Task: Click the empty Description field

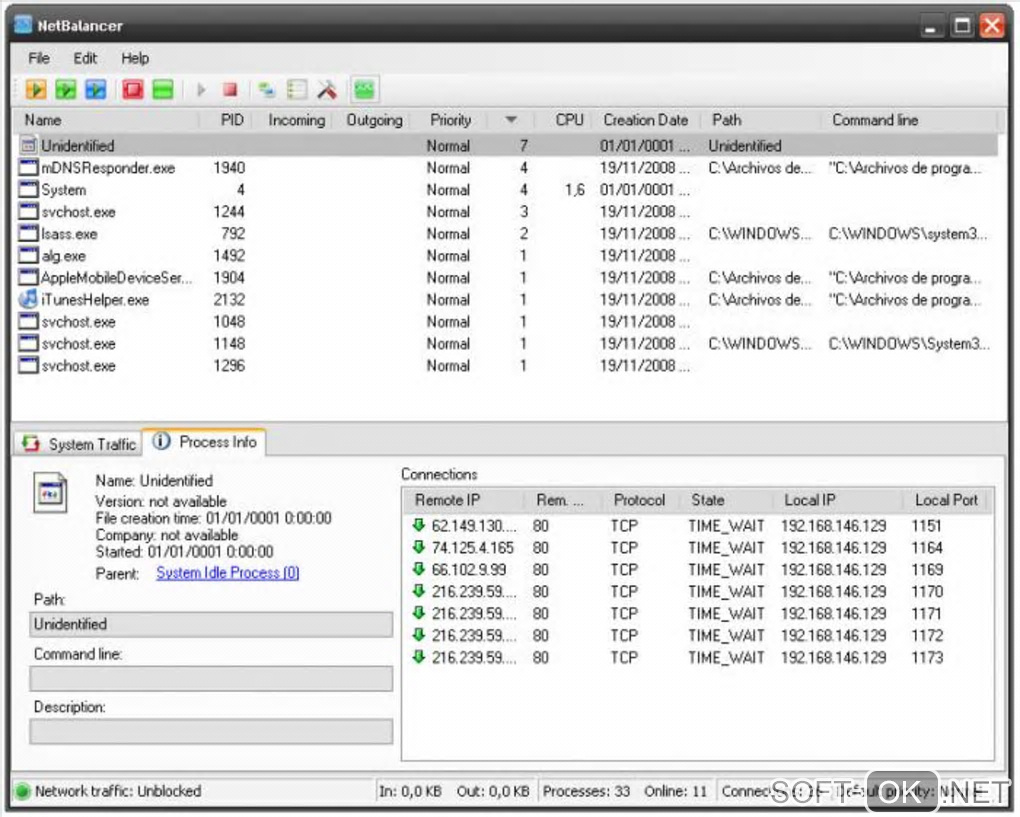Action: click(x=211, y=731)
